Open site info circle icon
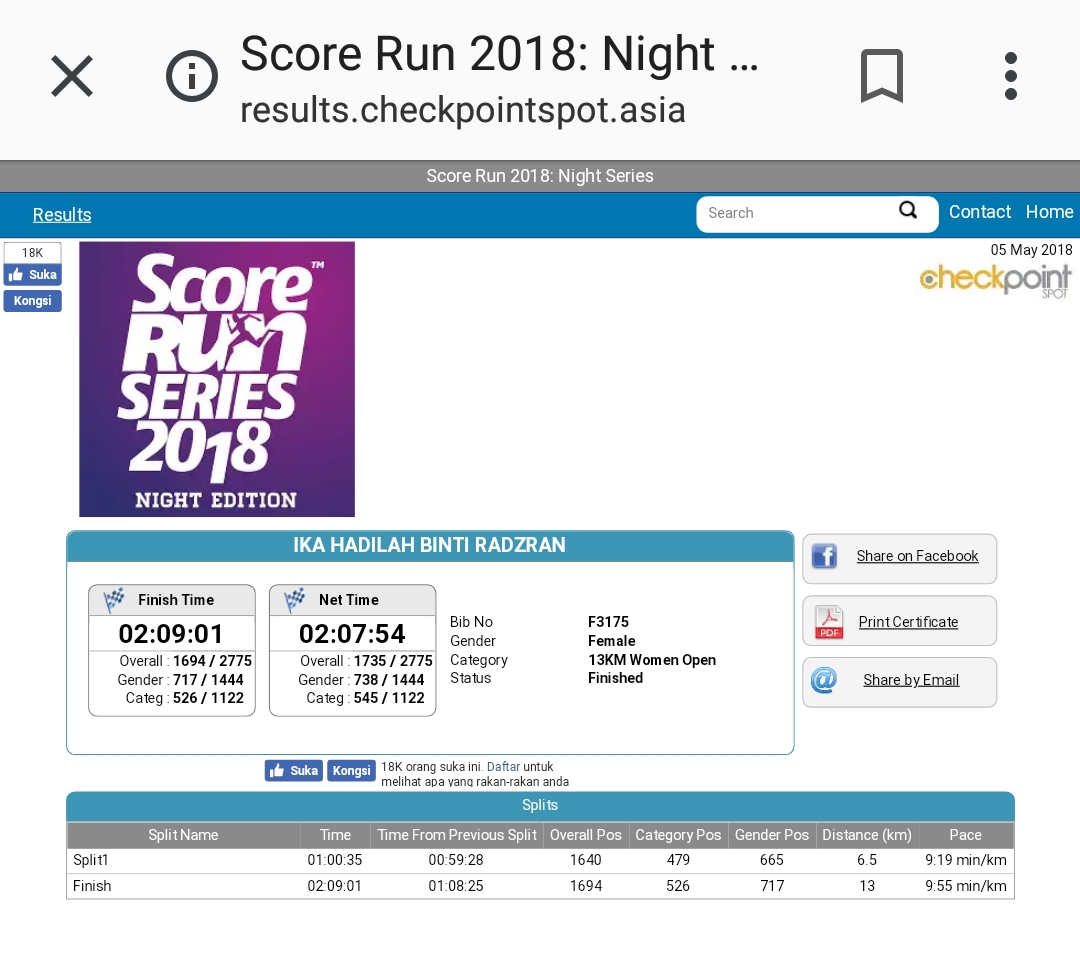 (x=191, y=76)
